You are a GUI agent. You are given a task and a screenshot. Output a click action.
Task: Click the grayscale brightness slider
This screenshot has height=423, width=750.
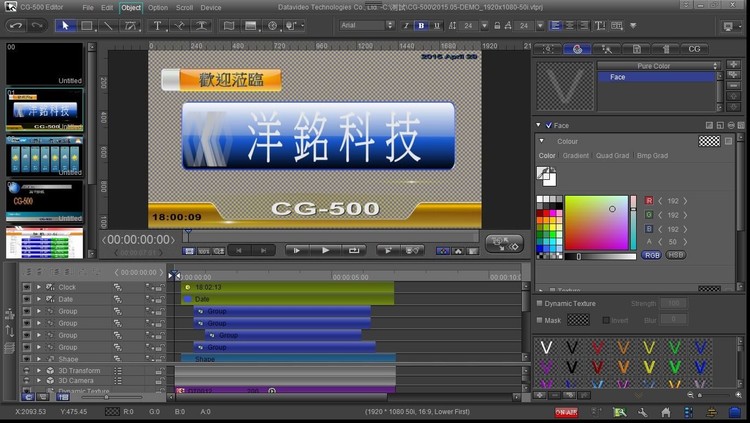coord(600,256)
